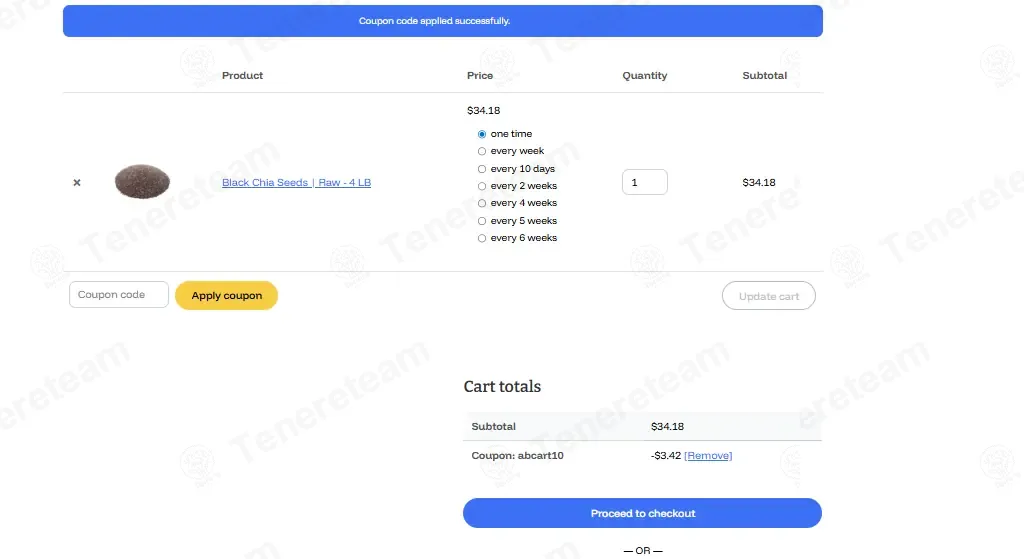Click the Update cart button
1024x559 pixels.
[769, 296]
